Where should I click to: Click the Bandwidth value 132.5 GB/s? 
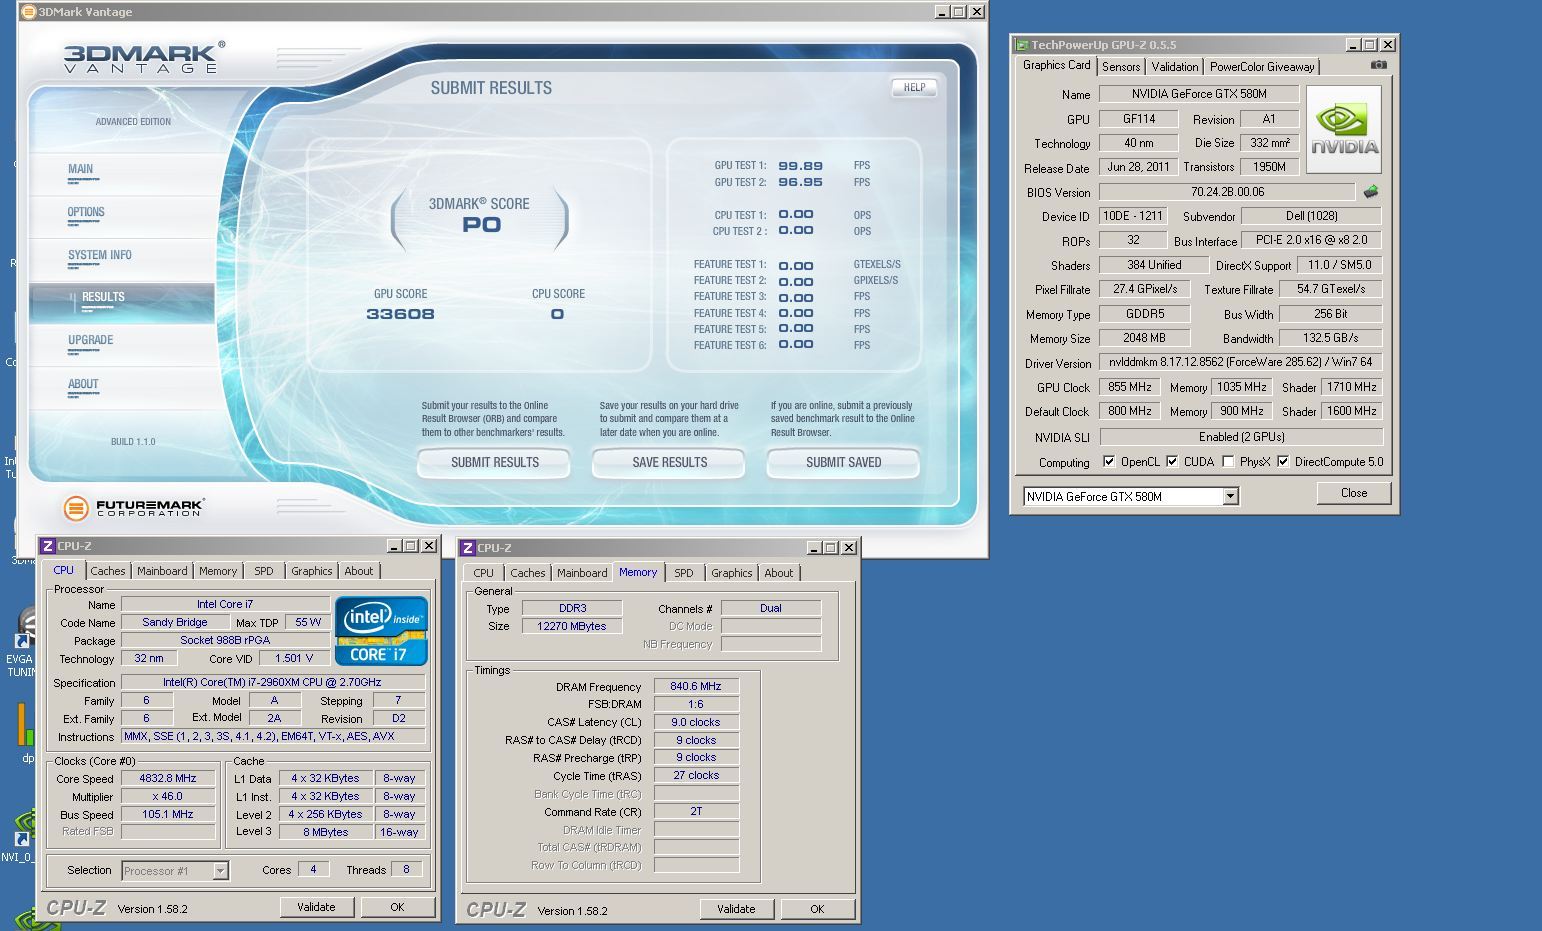tap(1330, 338)
